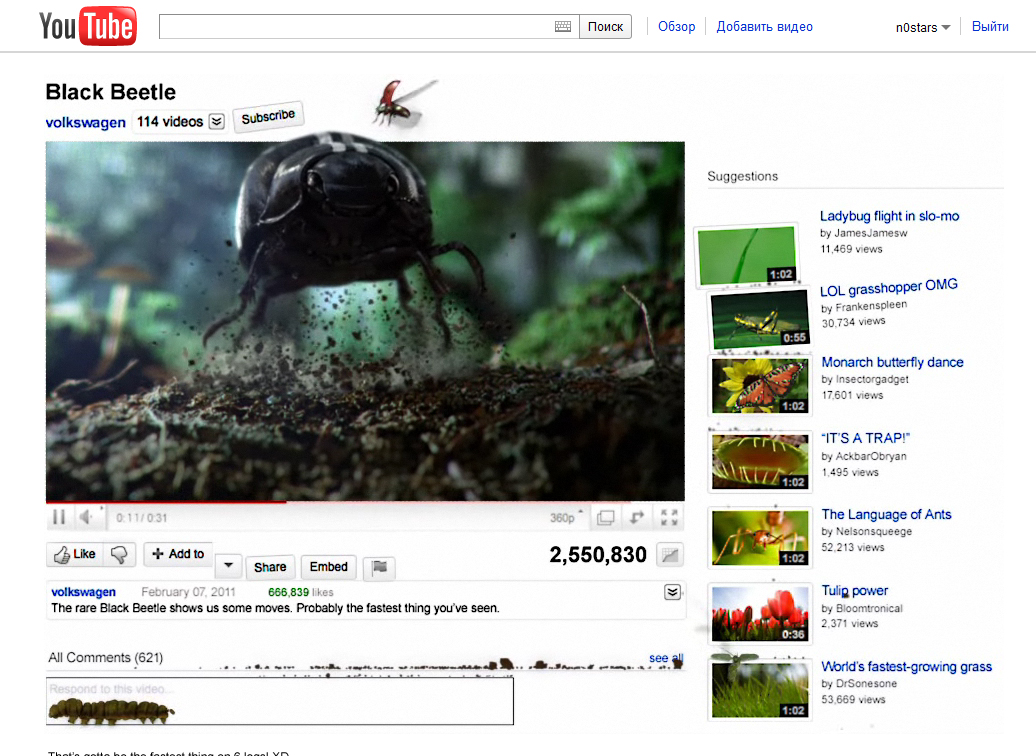Click the author name Nelsonsqueege
The height and width of the screenshot is (756, 1036).
[x=873, y=531]
